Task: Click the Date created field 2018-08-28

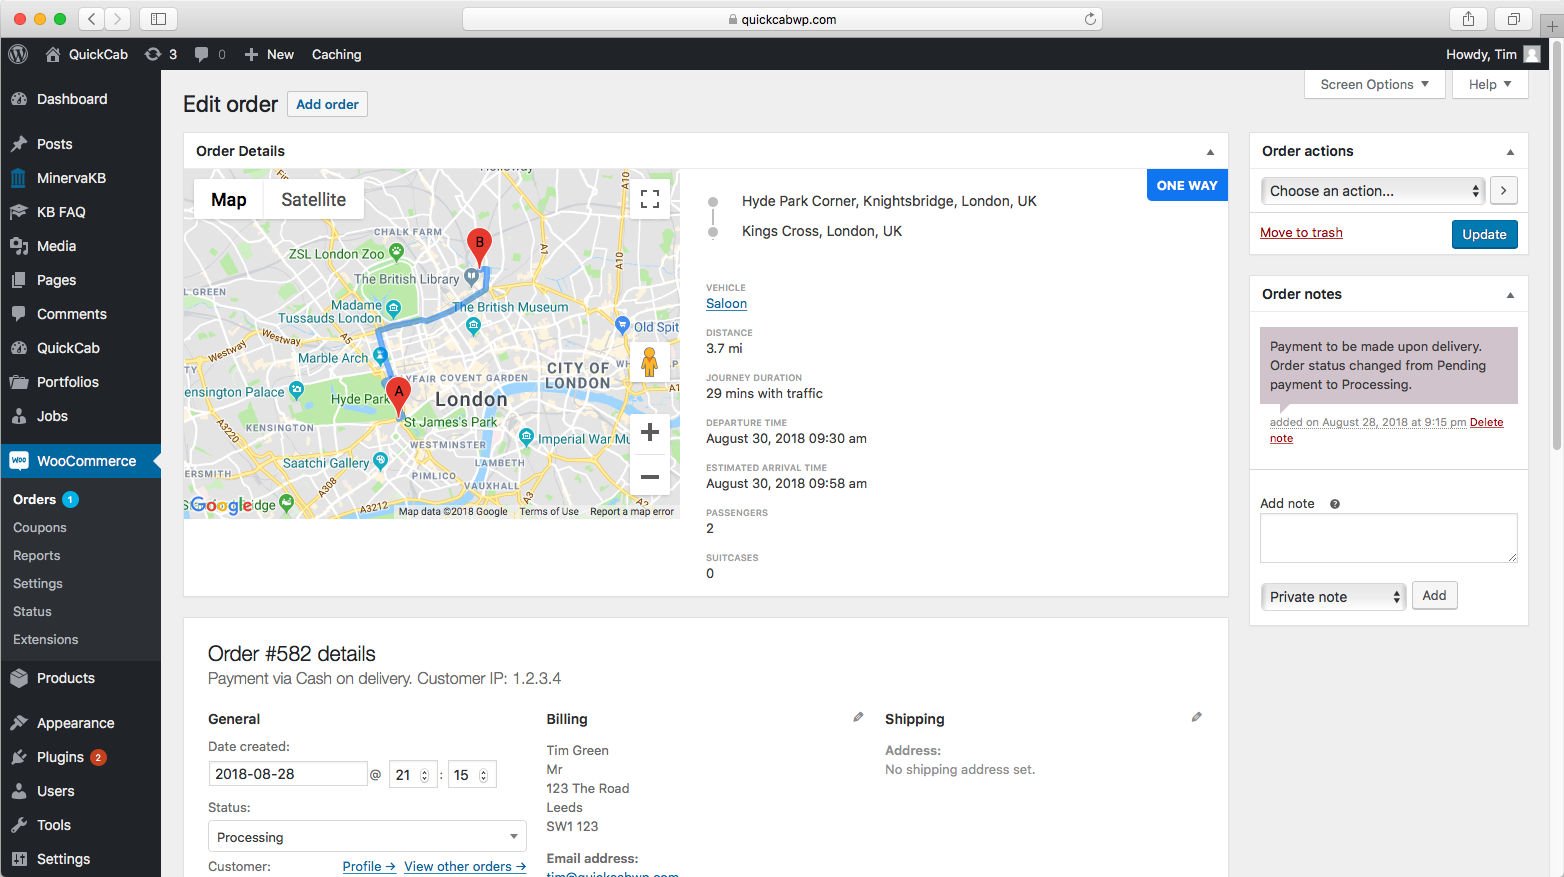Action: pos(288,774)
